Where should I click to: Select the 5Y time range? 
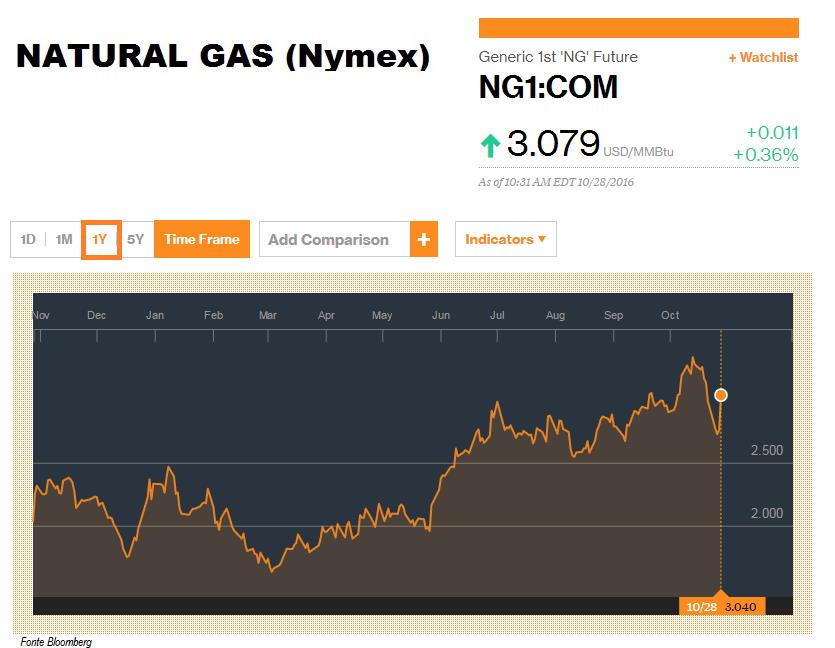tap(136, 239)
